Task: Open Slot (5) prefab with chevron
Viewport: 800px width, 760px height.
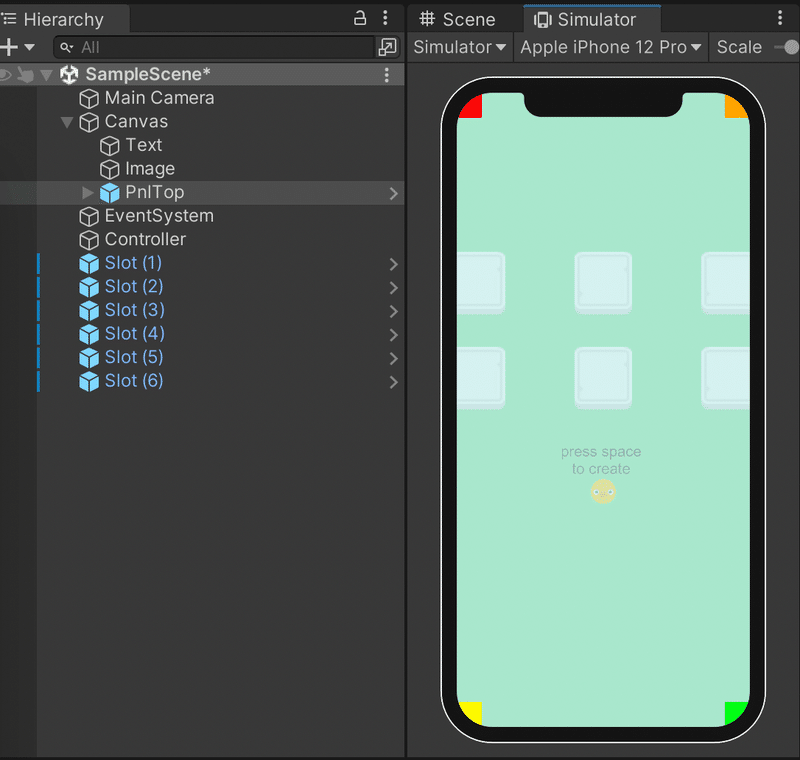Action: pyautogui.click(x=393, y=359)
